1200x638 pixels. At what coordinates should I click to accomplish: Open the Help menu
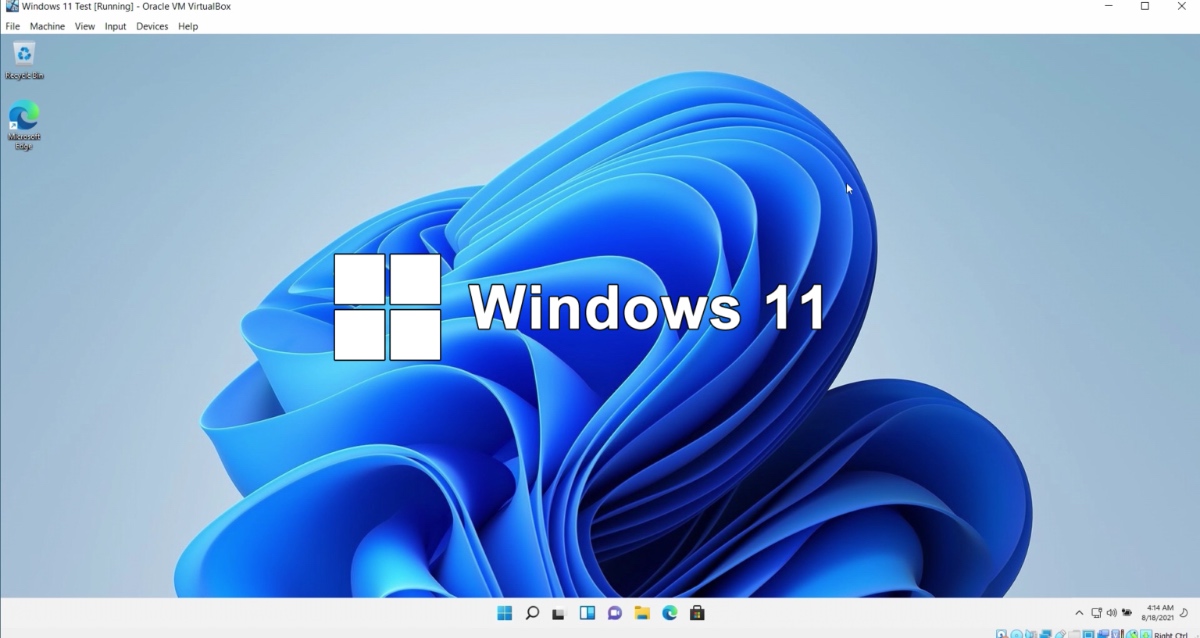[x=188, y=26]
